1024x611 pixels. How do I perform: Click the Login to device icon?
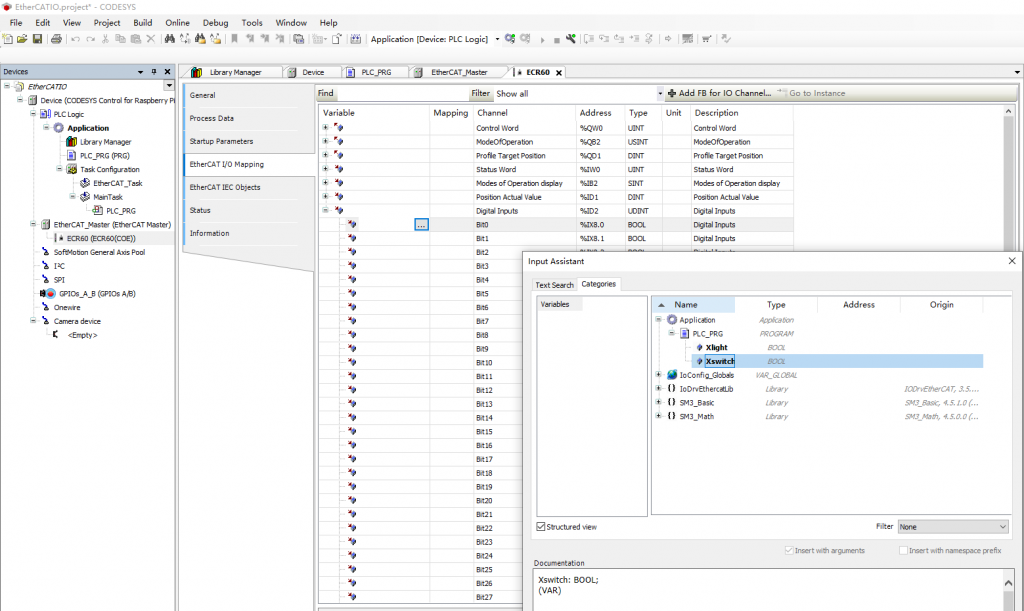510,39
